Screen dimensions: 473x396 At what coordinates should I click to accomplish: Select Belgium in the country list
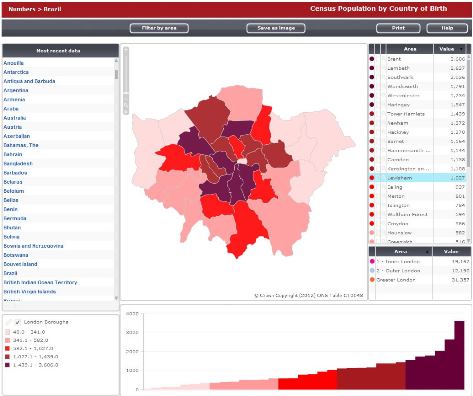14,191
